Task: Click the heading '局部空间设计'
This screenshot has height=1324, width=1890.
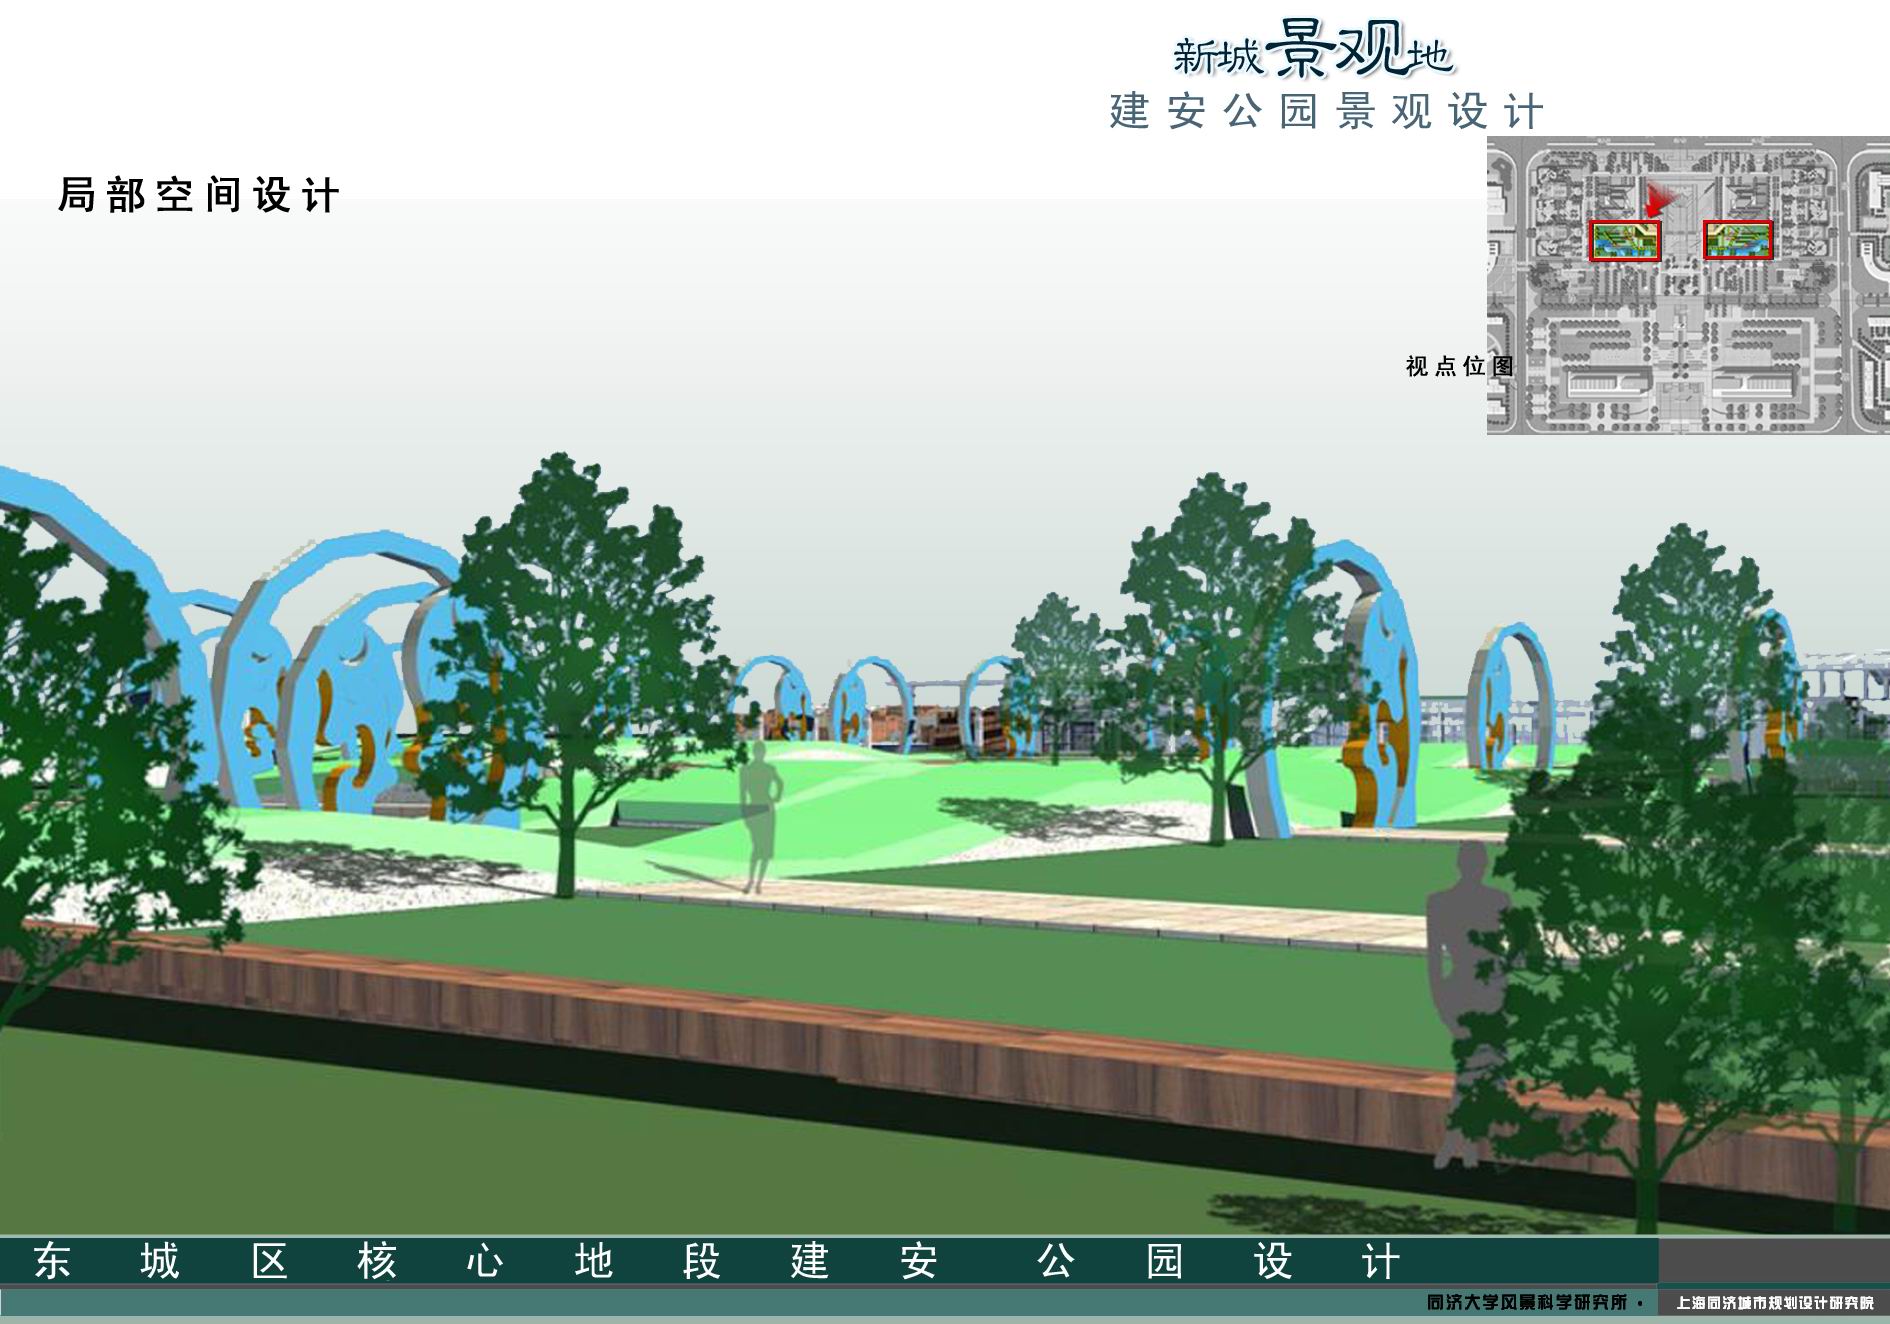Action: [198, 195]
